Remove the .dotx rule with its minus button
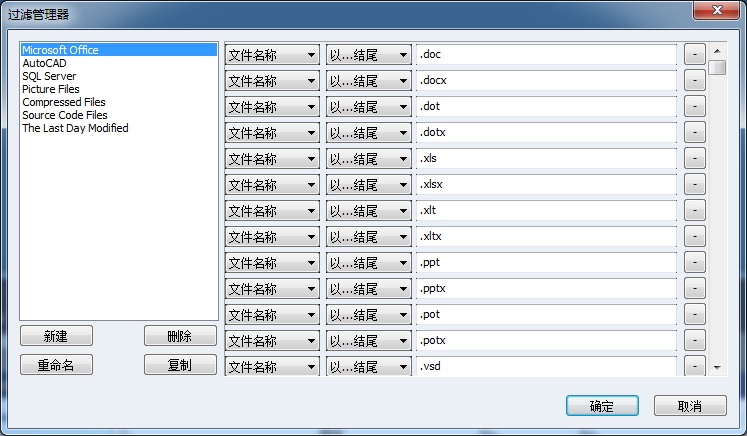The image size is (747, 436). 695,132
